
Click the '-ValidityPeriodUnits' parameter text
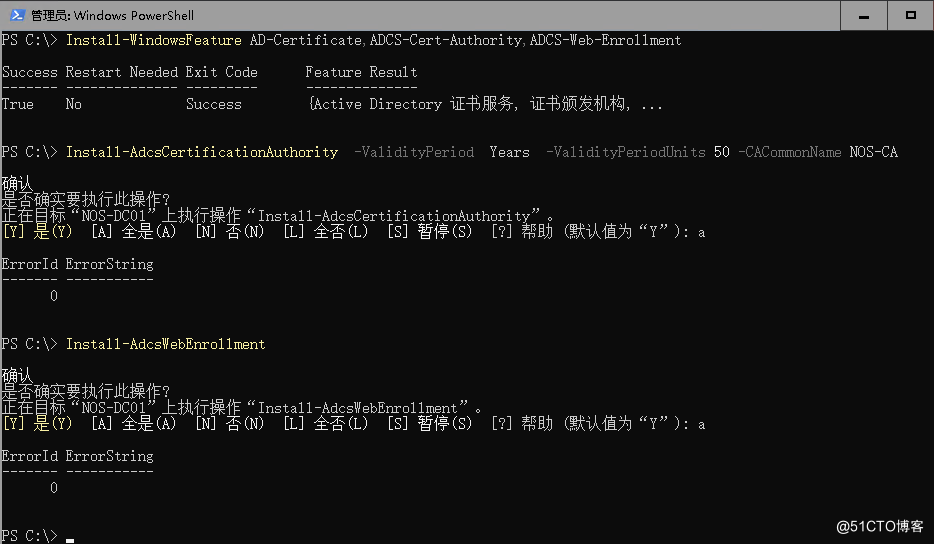(625, 152)
